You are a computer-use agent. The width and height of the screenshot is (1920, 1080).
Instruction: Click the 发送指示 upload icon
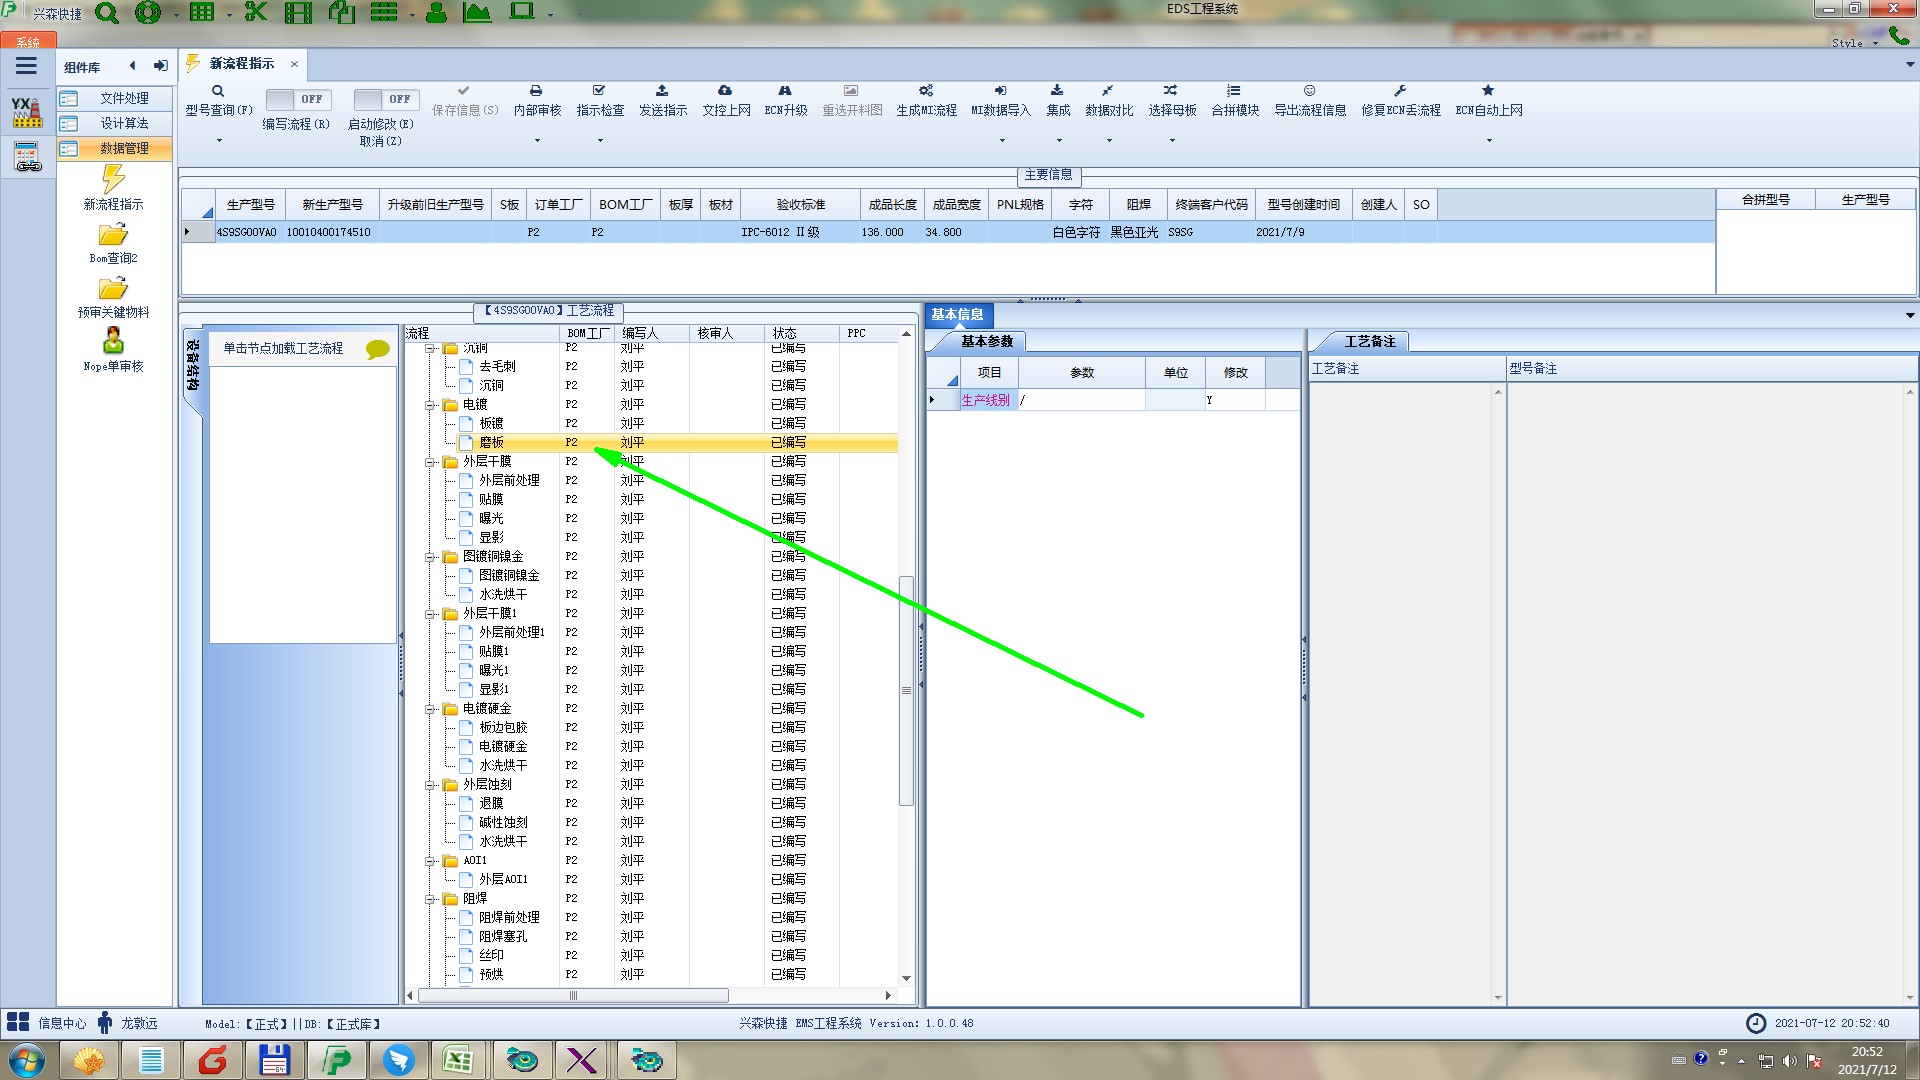(662, 91)
